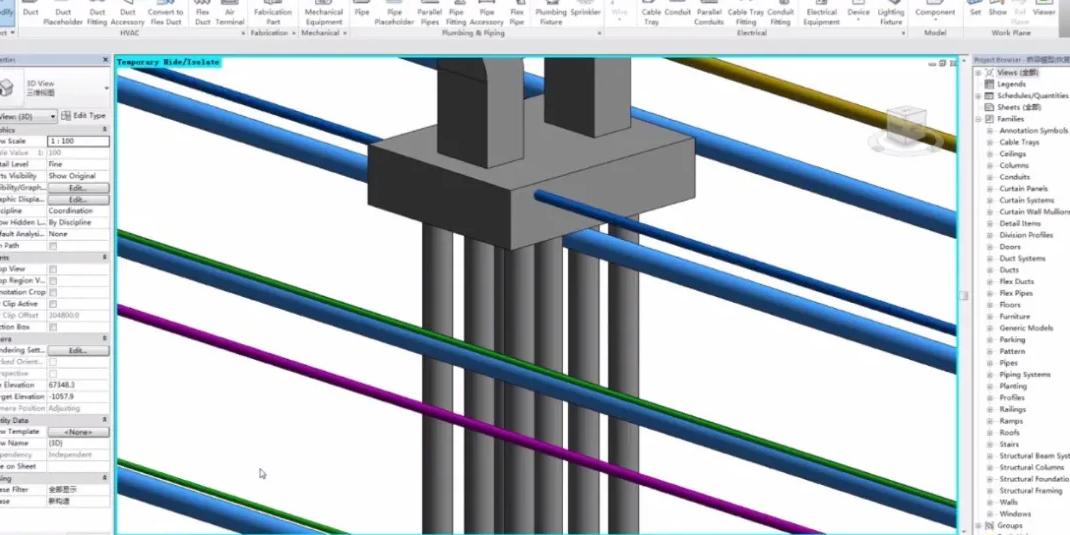Image resolution: width=1070 pixels, height=535 pixels.
Task: Toggle the Far Clip Active checkbox
Action: 53,304
